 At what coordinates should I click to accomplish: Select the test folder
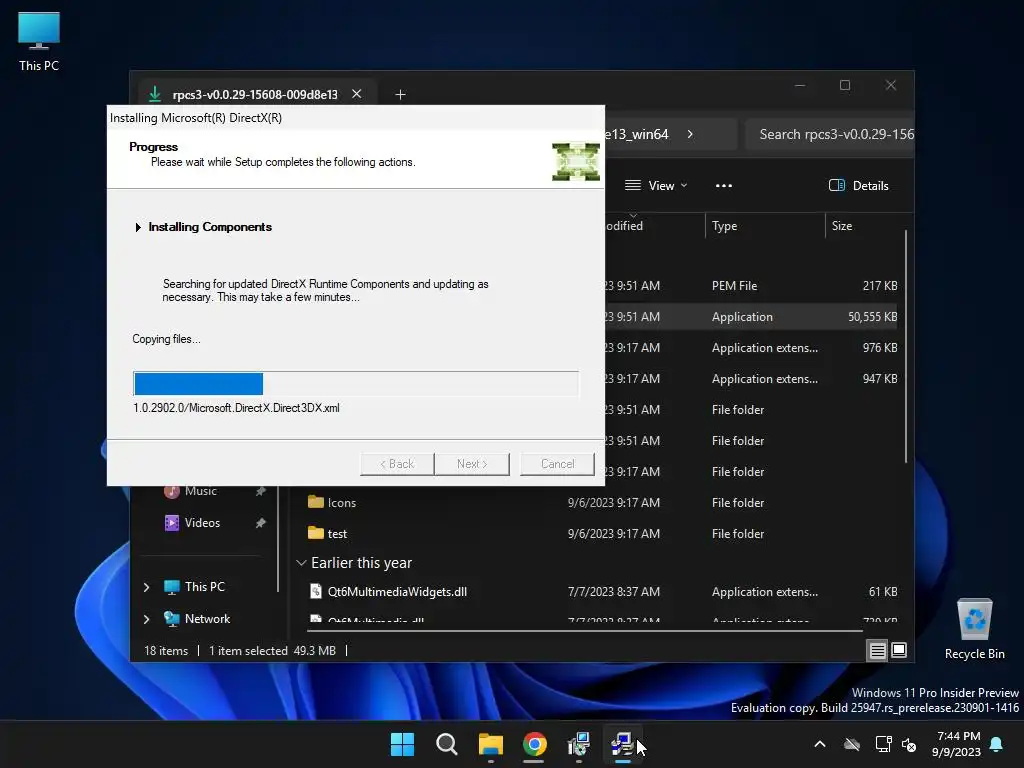[327, 534]
